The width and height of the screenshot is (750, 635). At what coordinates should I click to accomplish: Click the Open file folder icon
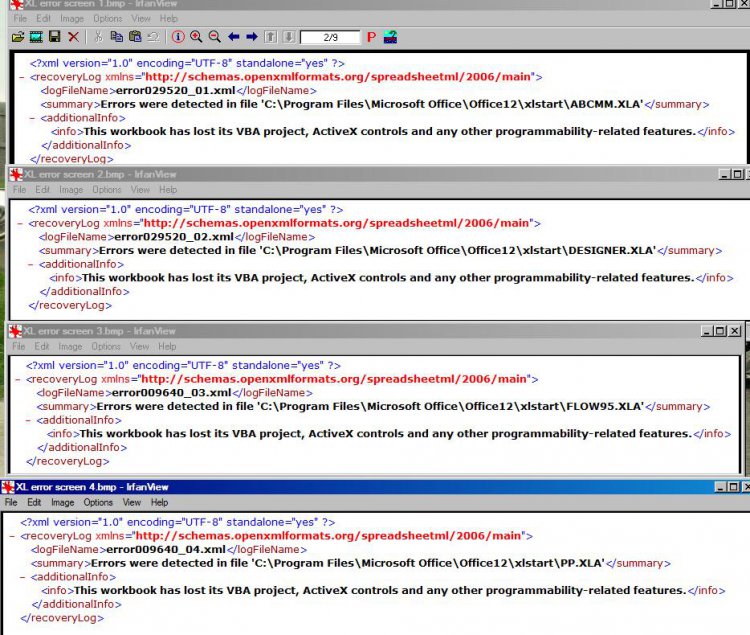pyautogui.click(x=18, y=37)
